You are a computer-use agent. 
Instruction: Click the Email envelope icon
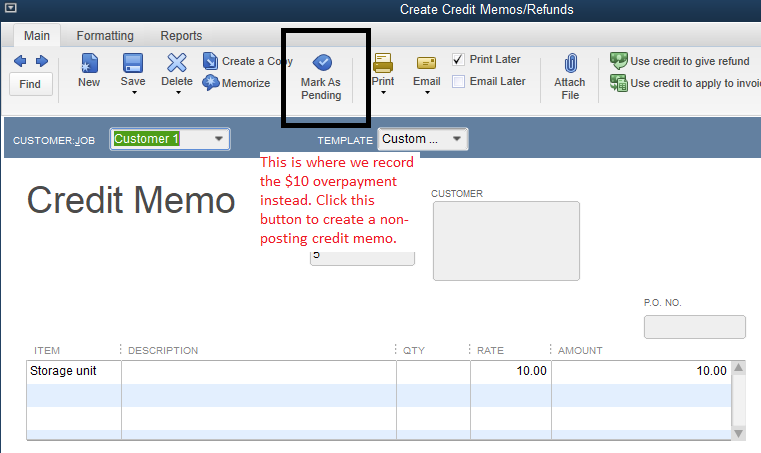pos(427,64)
